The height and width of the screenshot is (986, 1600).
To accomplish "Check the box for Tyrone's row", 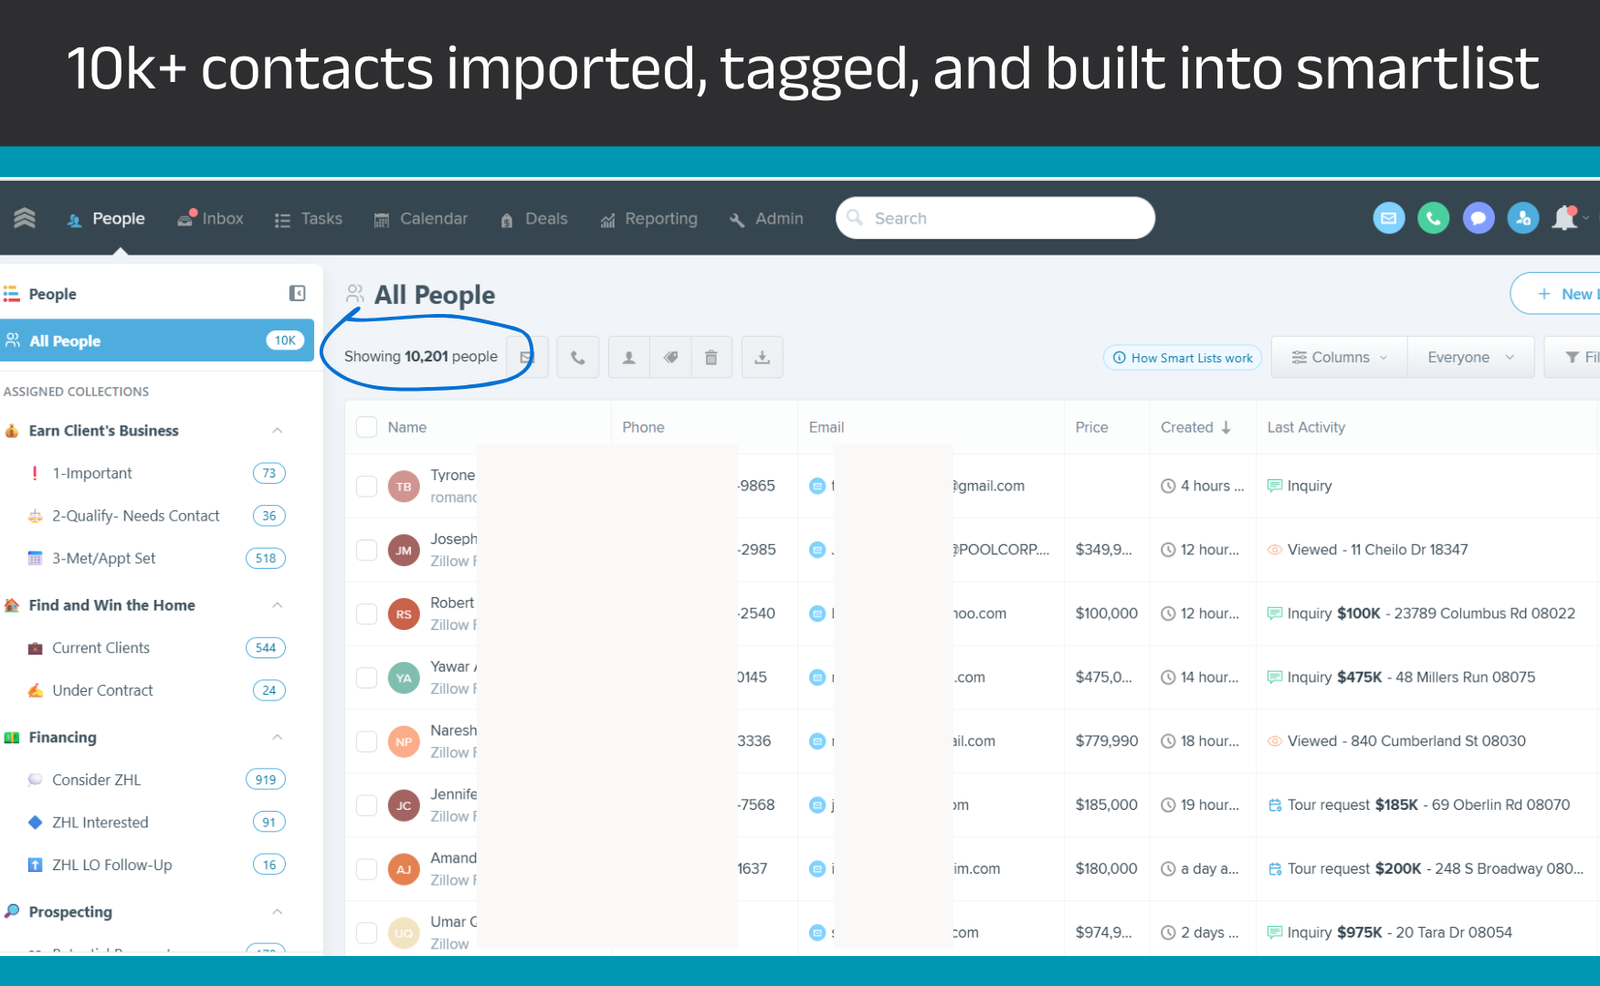I will [x=367, y=486].
